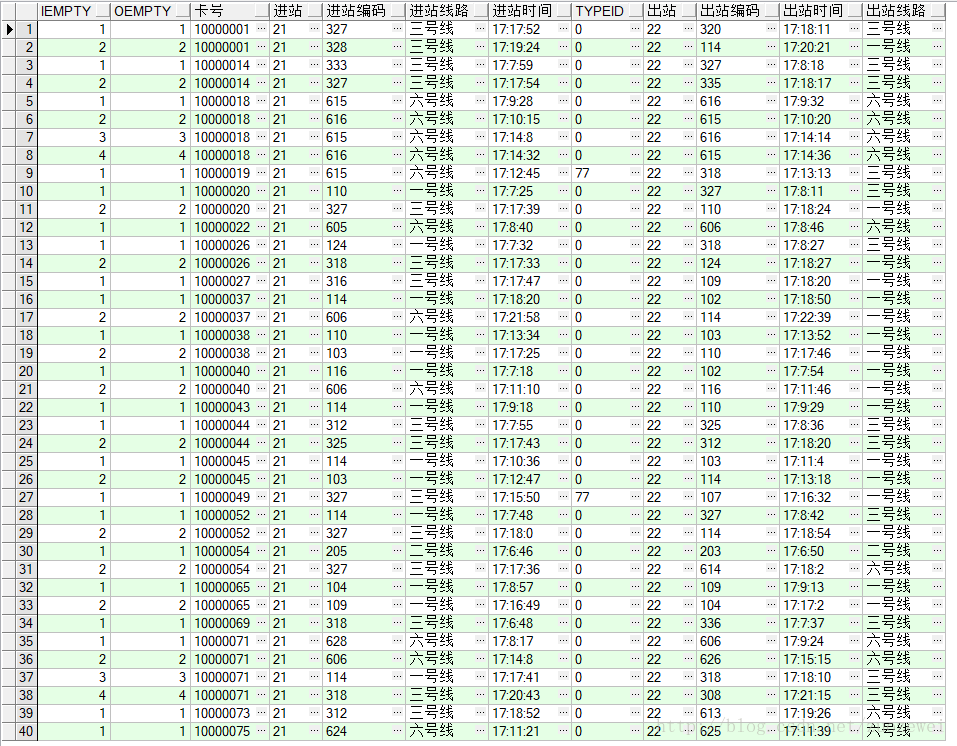957x746 pixels.
Task: Select row header number 27
Action: coord(27,498)
